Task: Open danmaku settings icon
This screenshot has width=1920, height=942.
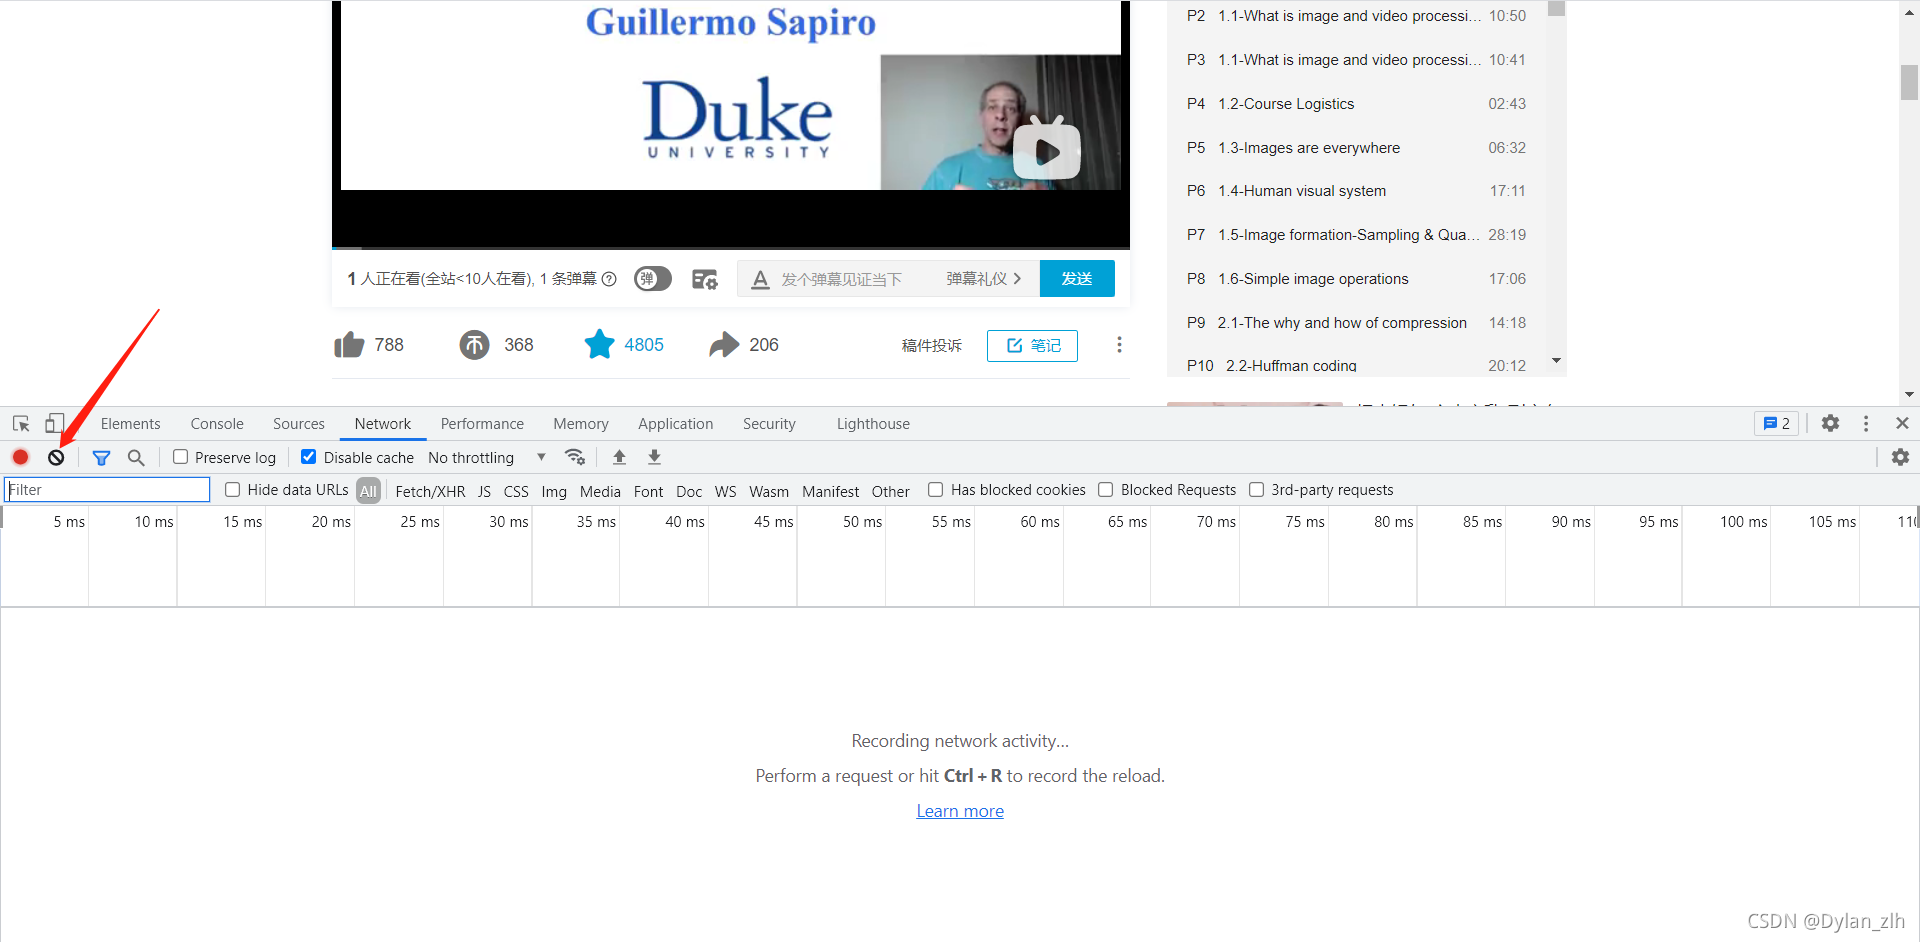Action: (705, 279)
